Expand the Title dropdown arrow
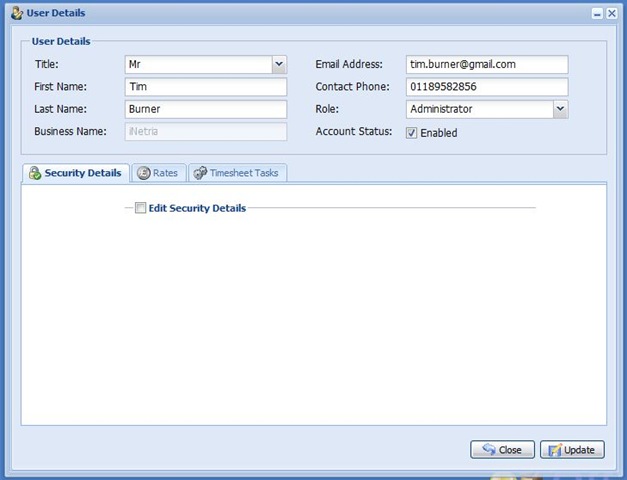 tap(279, 64)
